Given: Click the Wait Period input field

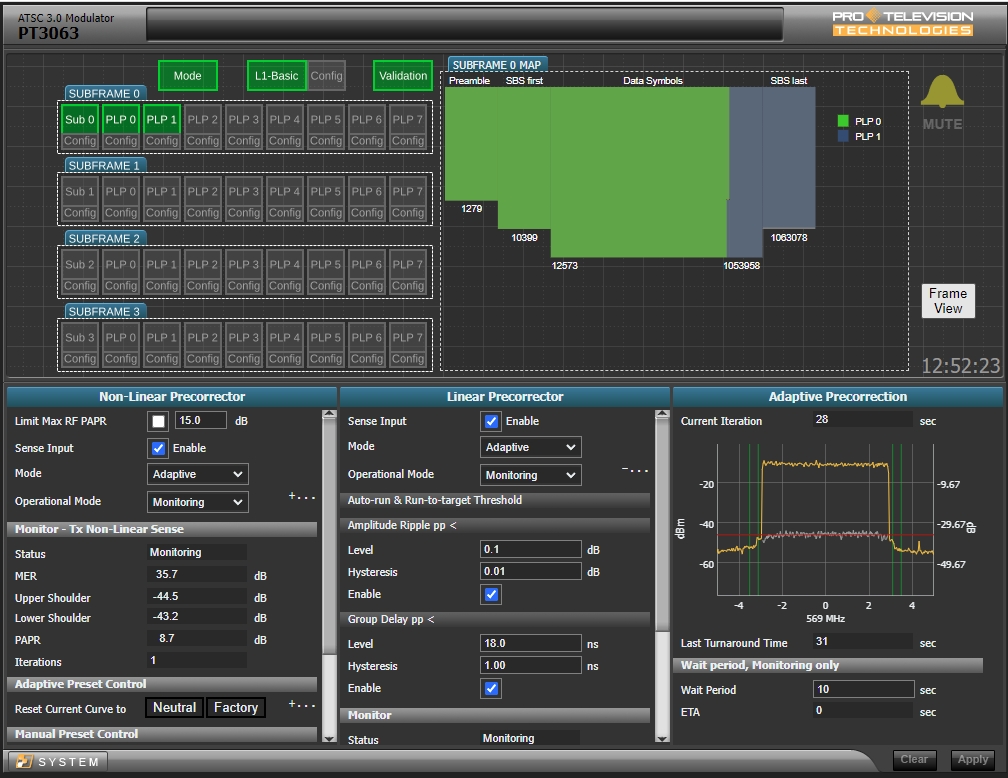Looking at the screenshot, I should (863, 689).
